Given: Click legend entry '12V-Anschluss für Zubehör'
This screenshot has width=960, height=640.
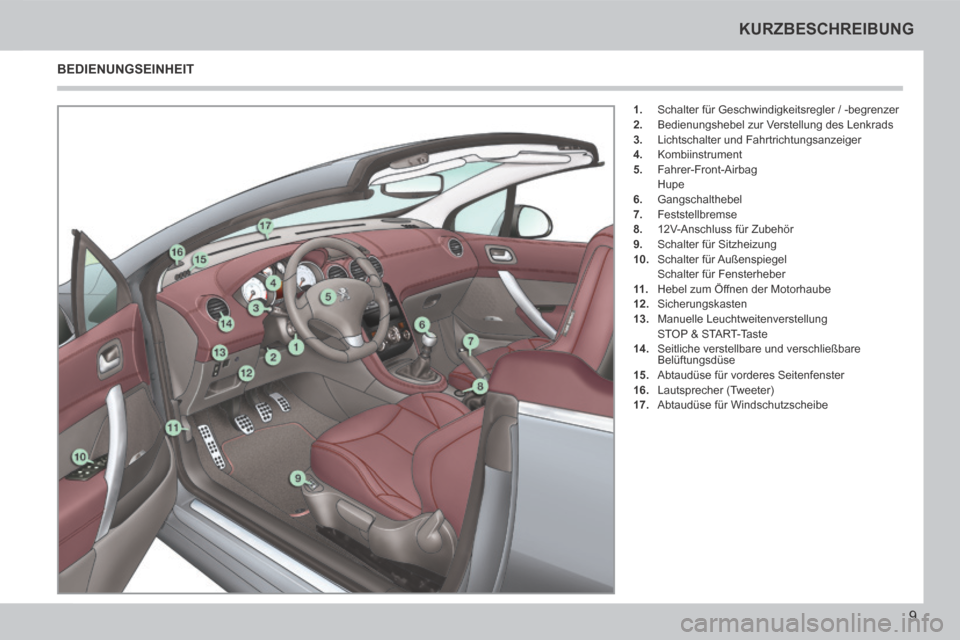Looking at the screenshot, I should [725, 230].
